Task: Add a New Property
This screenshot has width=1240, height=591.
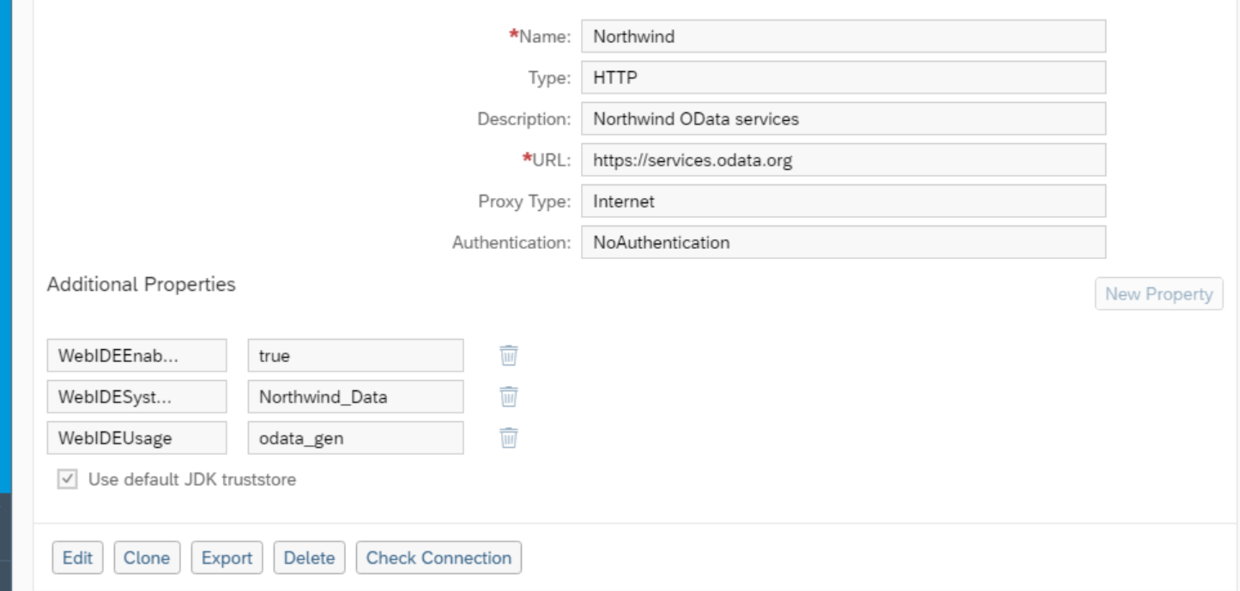Action: click(x=1159, y=294)
